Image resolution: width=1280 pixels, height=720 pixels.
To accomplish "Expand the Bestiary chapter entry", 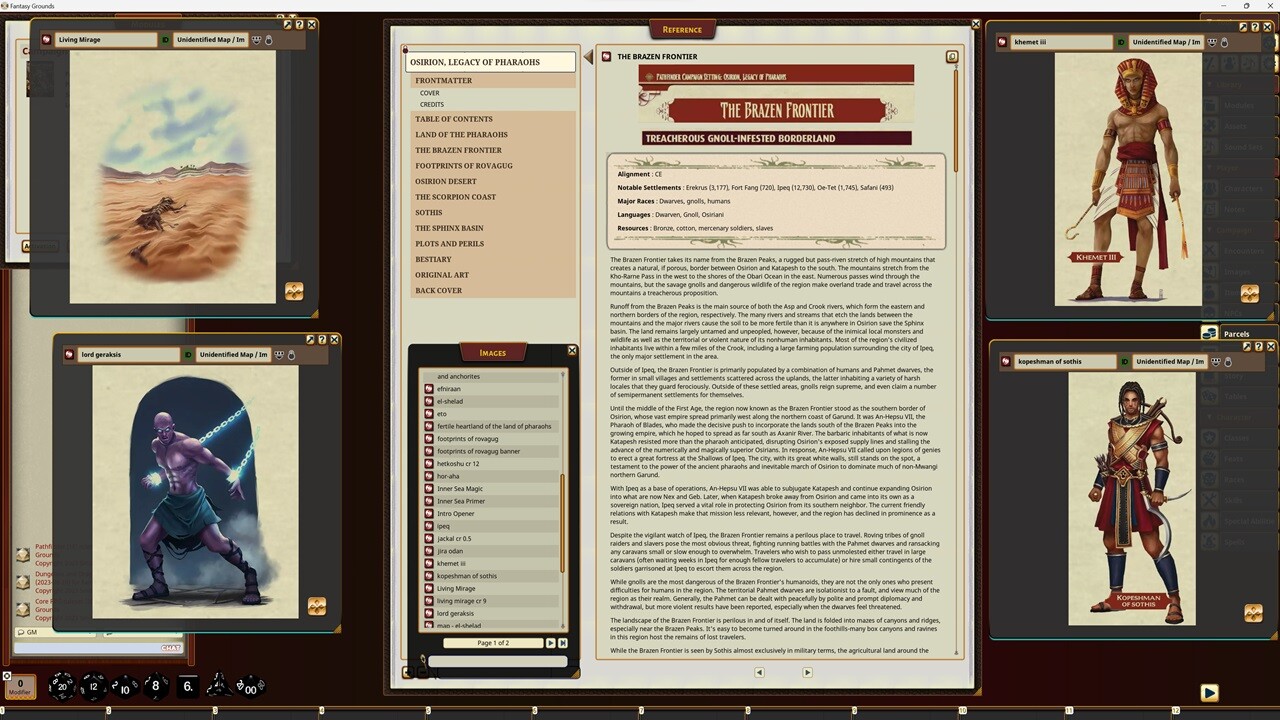I will (x=433, y=259).
